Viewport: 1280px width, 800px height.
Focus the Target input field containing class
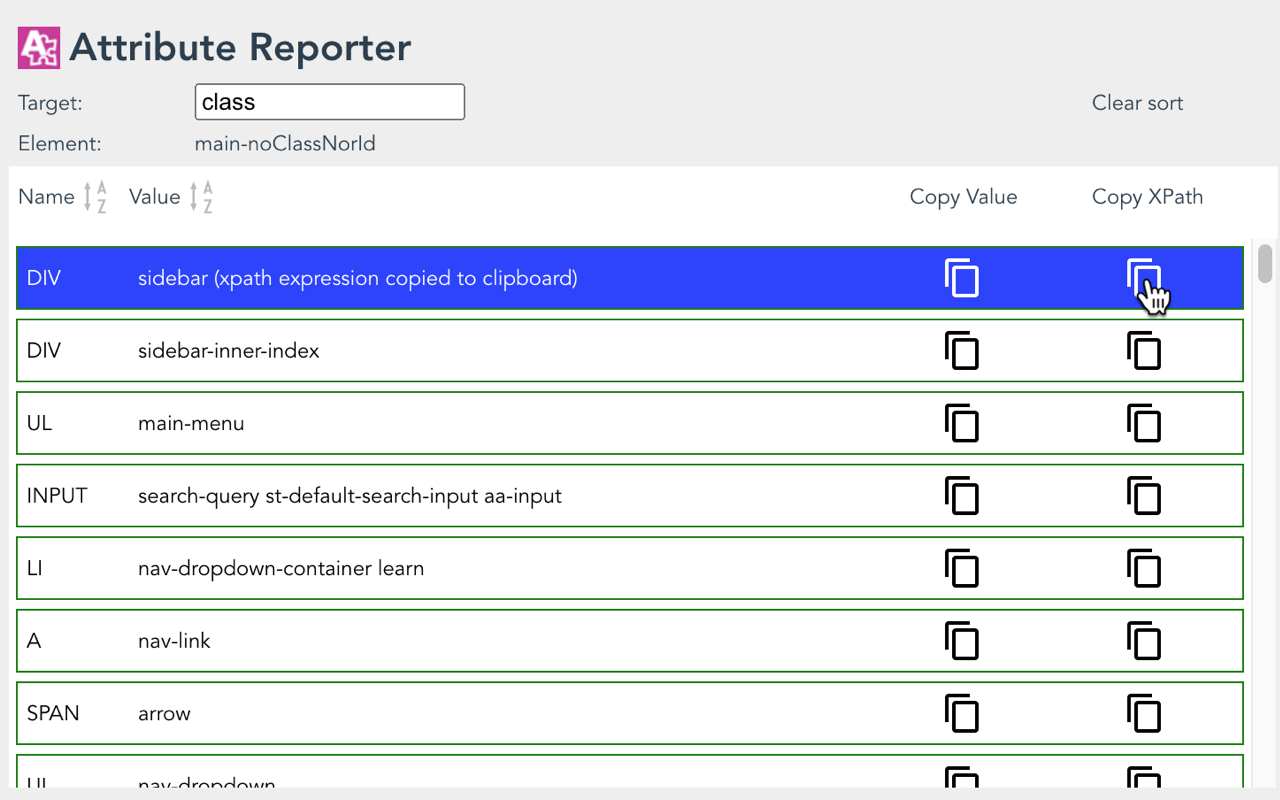click(329, 102)
